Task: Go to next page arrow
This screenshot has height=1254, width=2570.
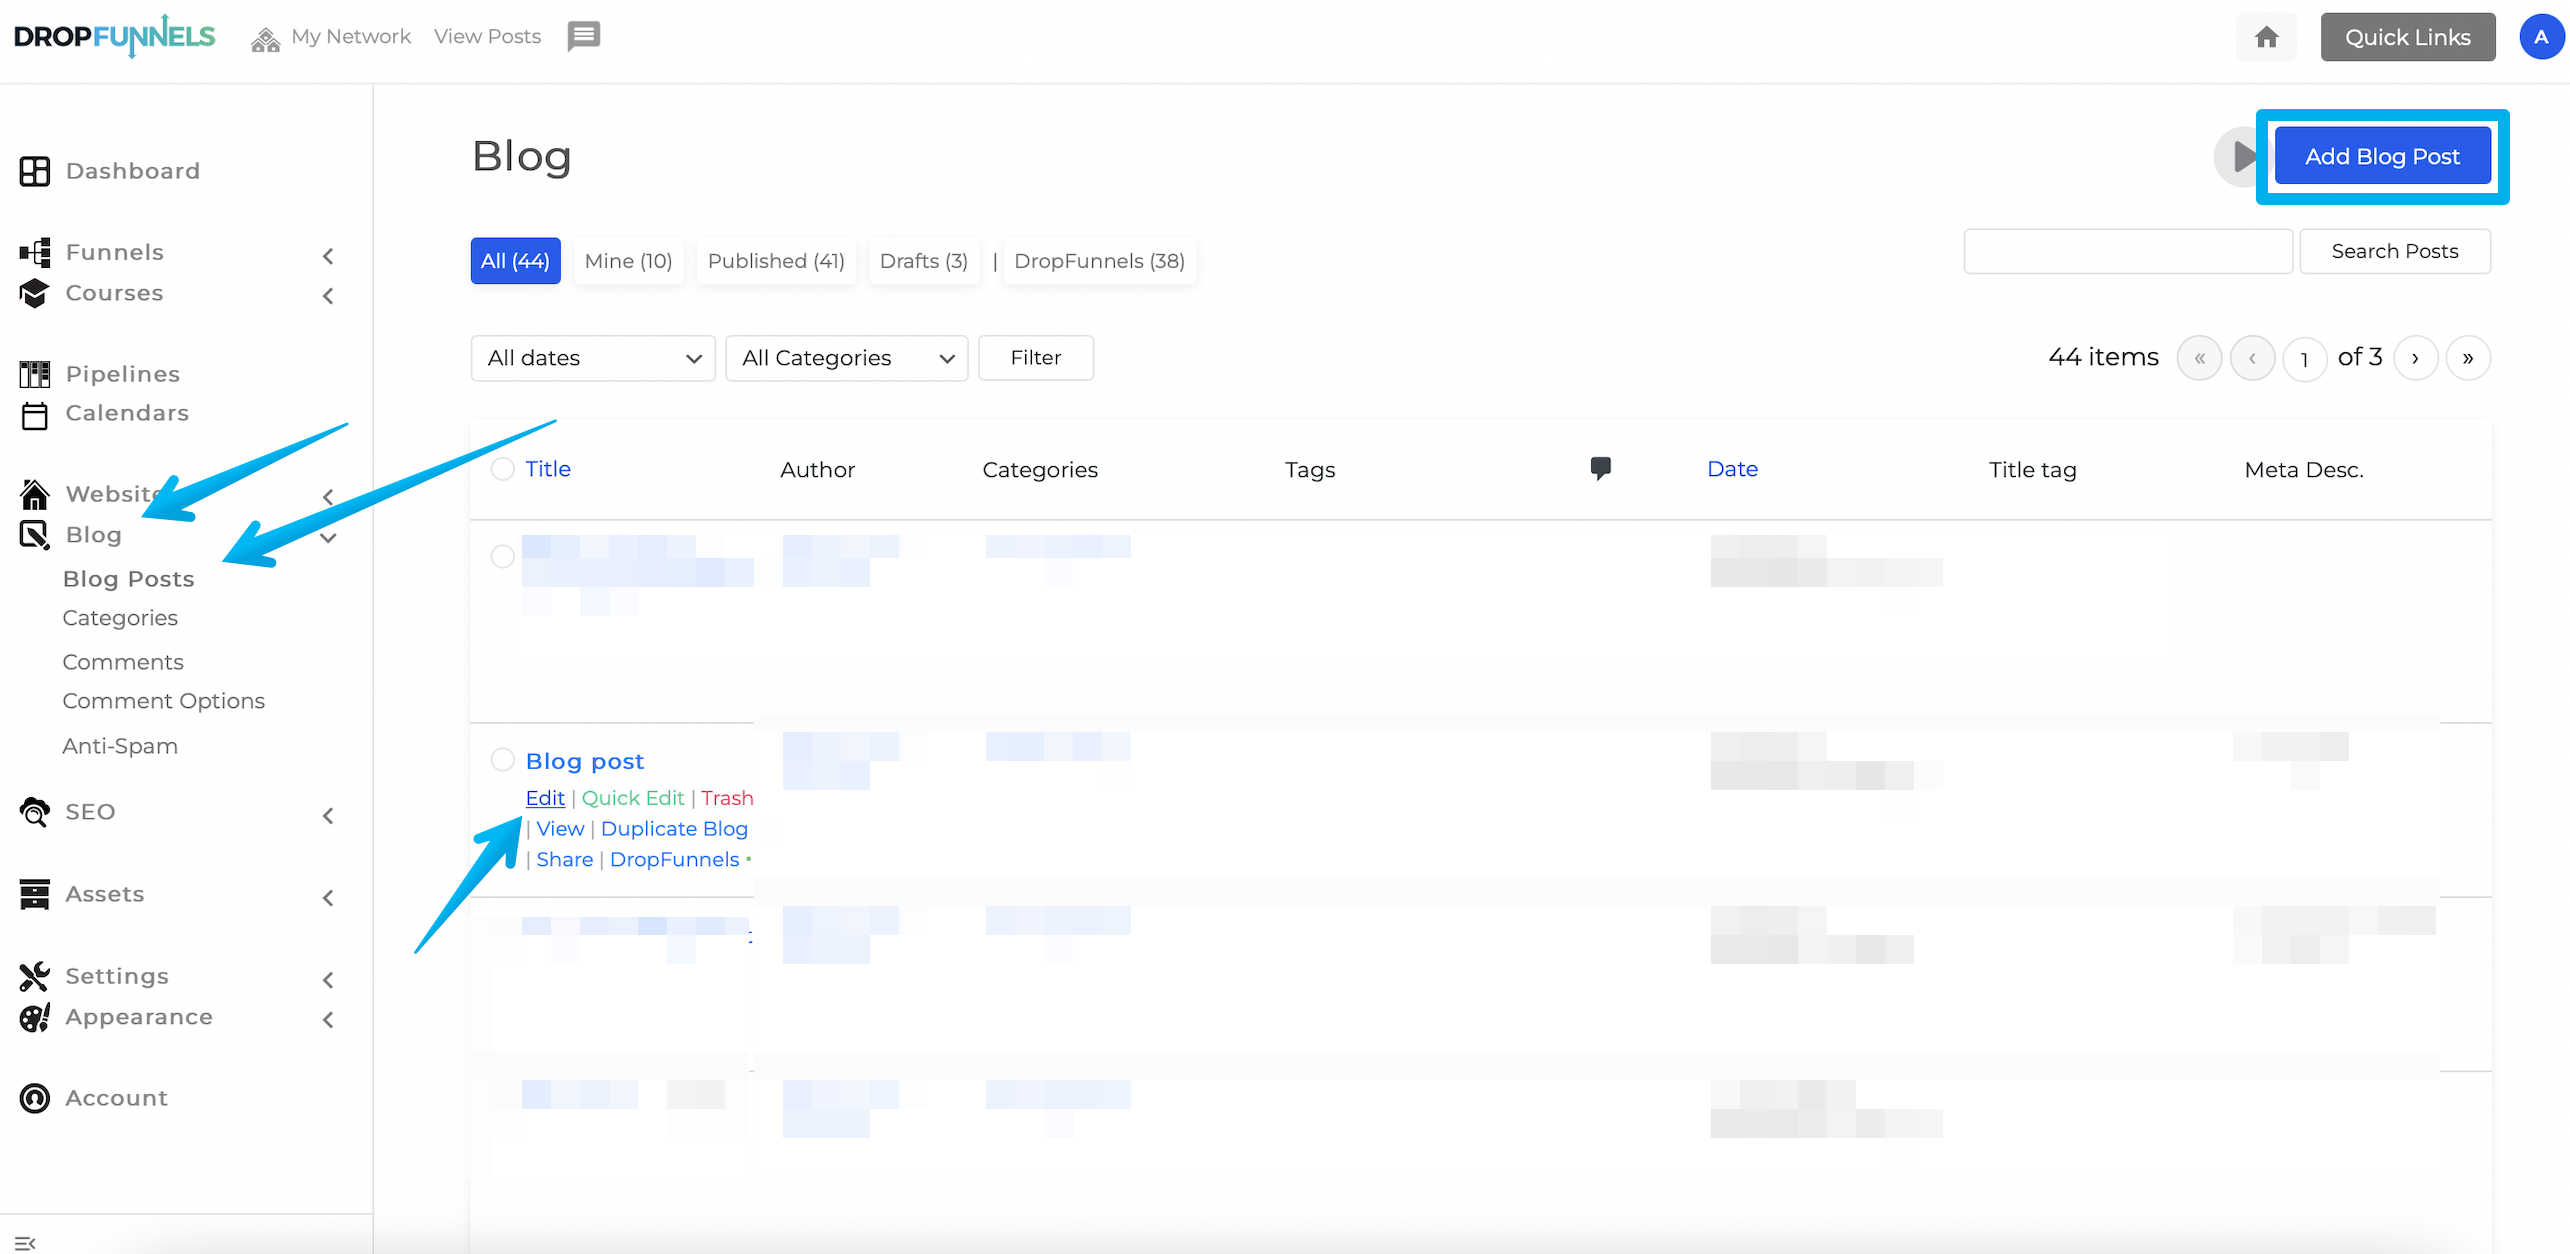Action: [2415, 358]
